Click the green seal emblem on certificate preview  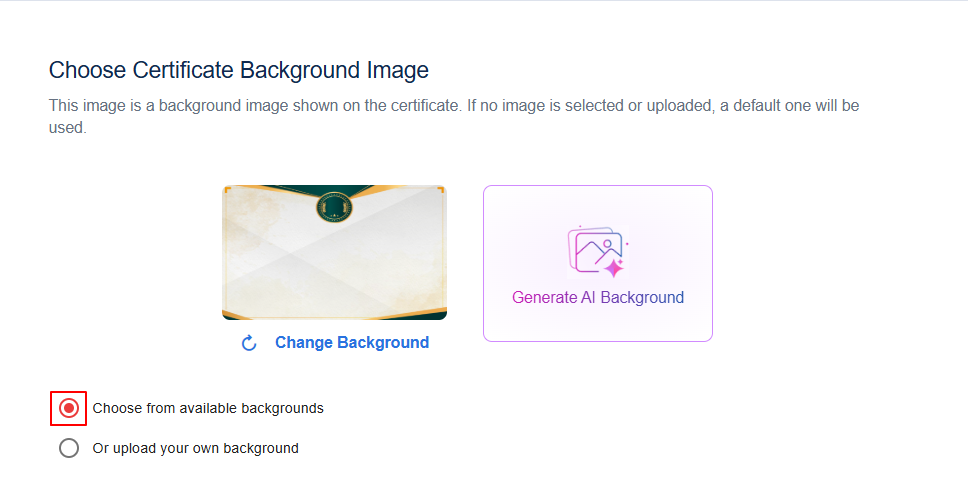(x=334, y=206)
